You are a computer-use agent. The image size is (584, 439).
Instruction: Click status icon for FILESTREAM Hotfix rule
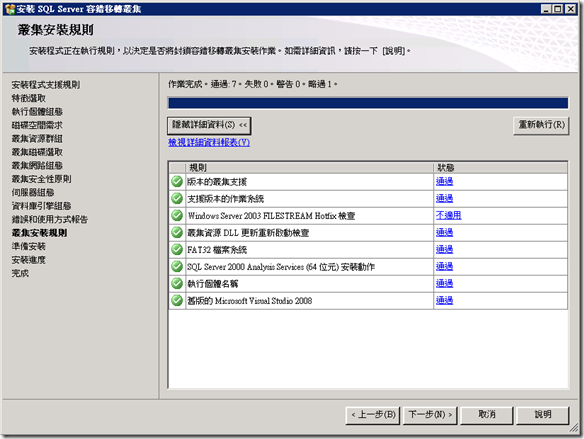point(177,216)
